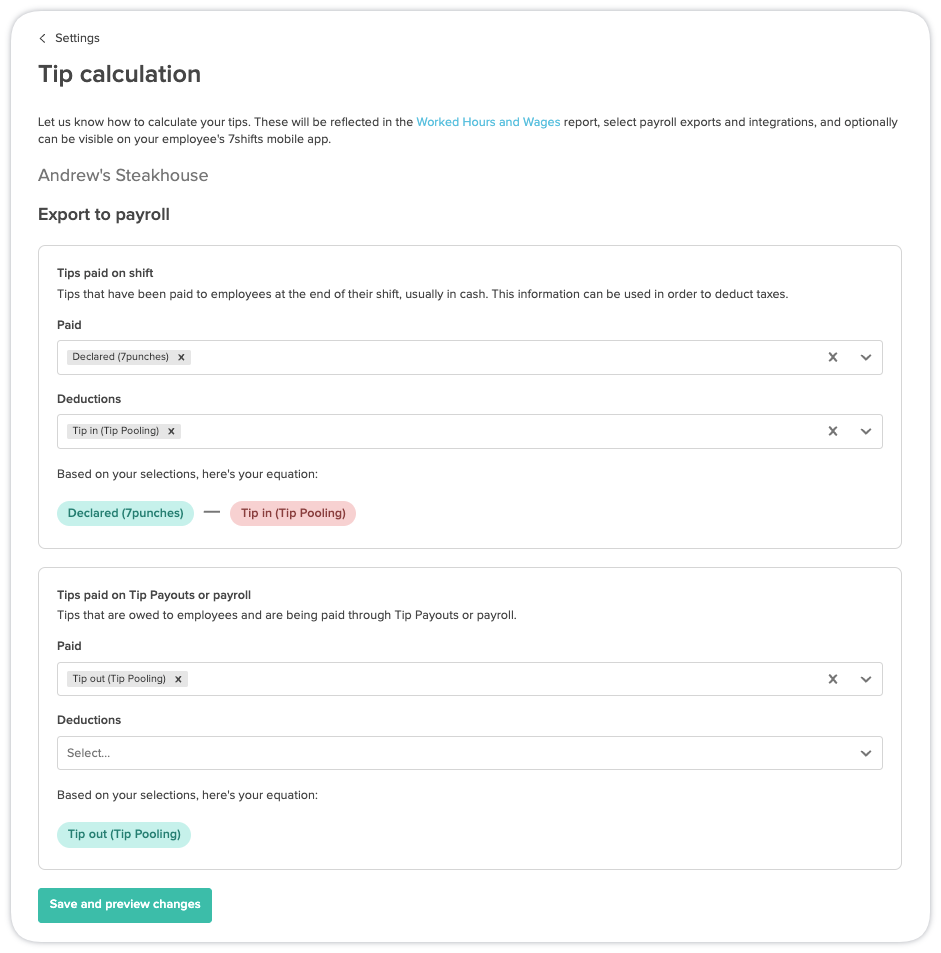This screenshot has width=941, height=953.
Task: Clear all in Tips paid on shift Paid field
Action: coord(832,357)
